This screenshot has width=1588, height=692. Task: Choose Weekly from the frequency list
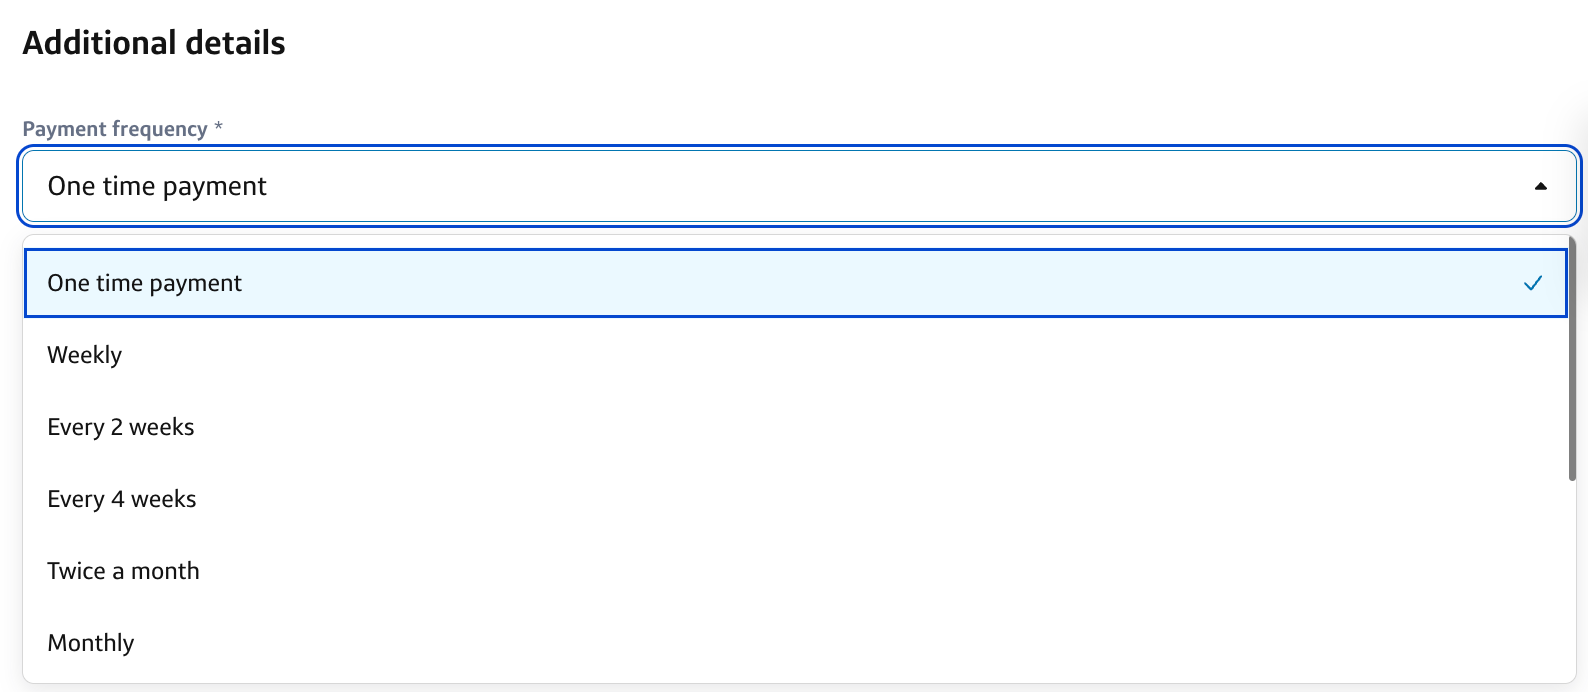pyautogui.click(x=85, y=356)
